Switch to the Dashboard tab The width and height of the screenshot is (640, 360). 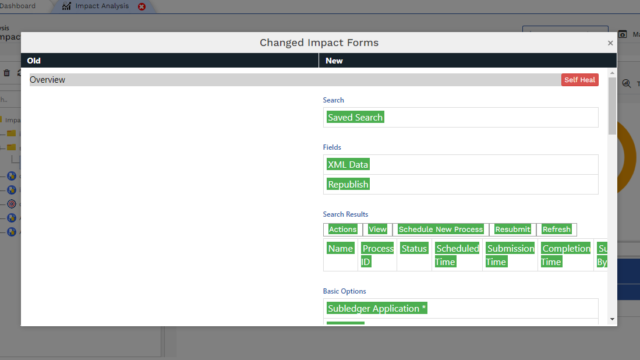[18, 6]
